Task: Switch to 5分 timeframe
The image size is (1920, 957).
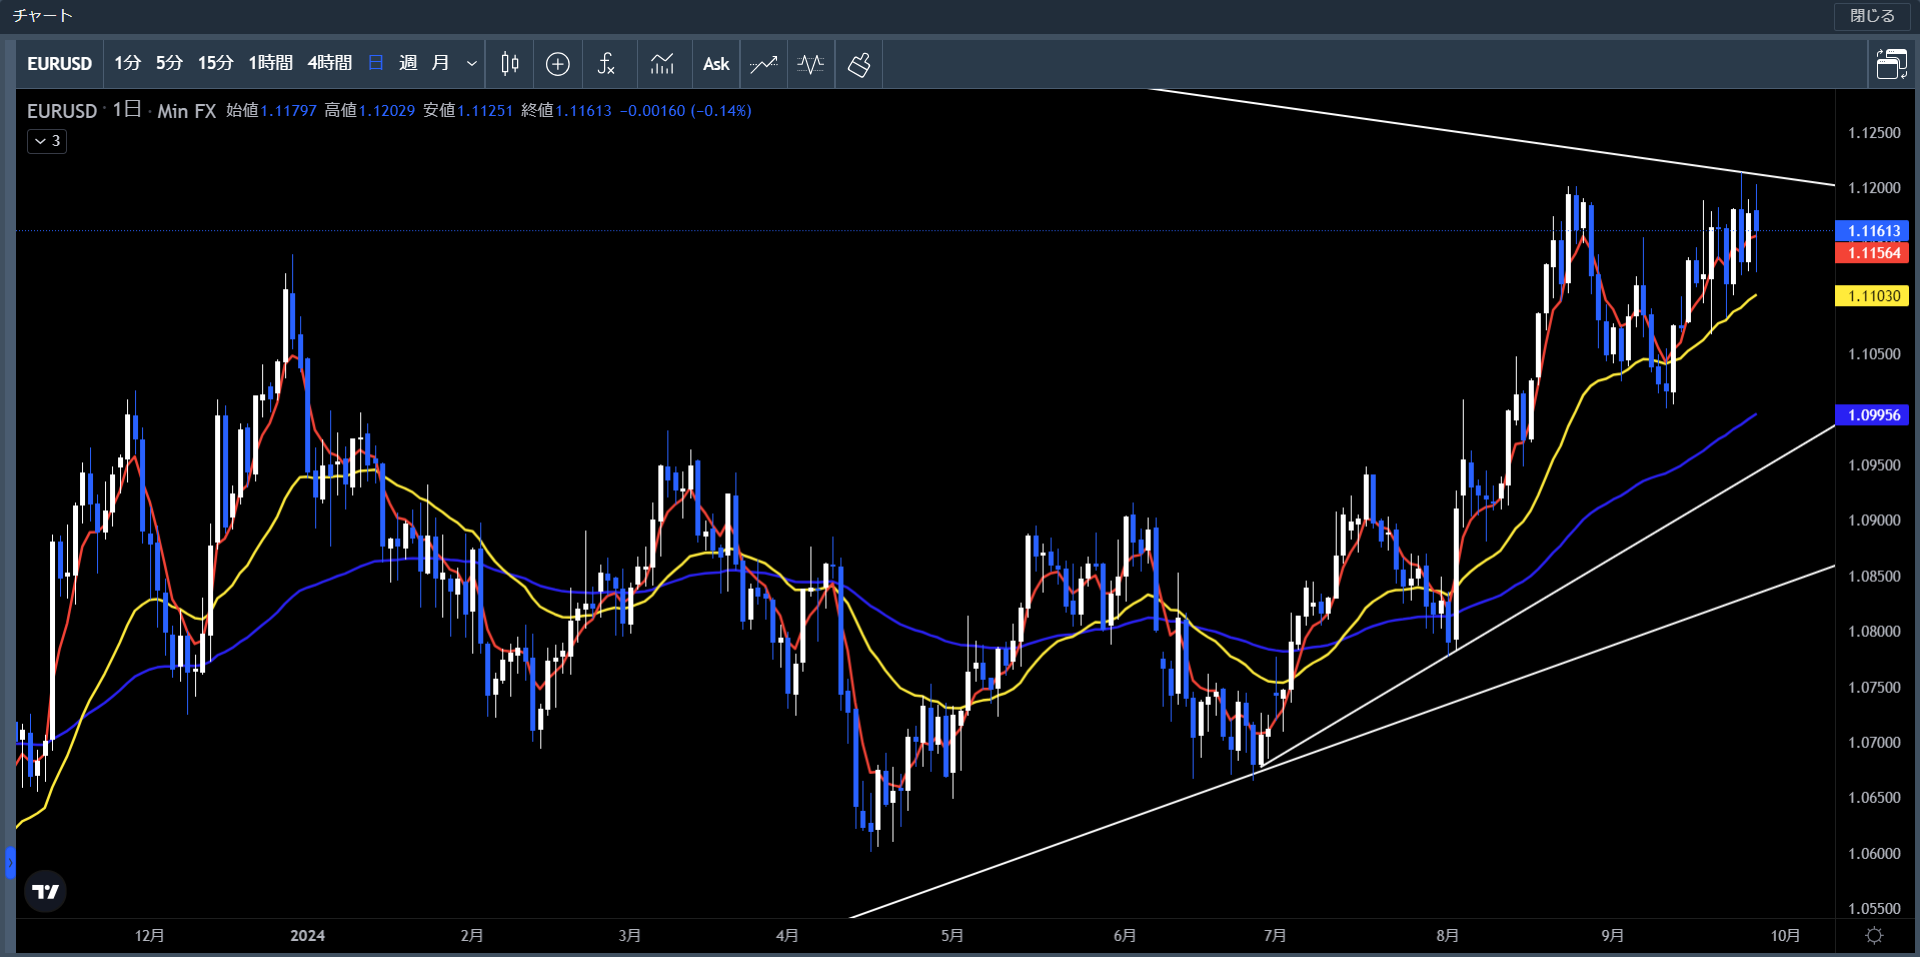Action: [169, 63]
